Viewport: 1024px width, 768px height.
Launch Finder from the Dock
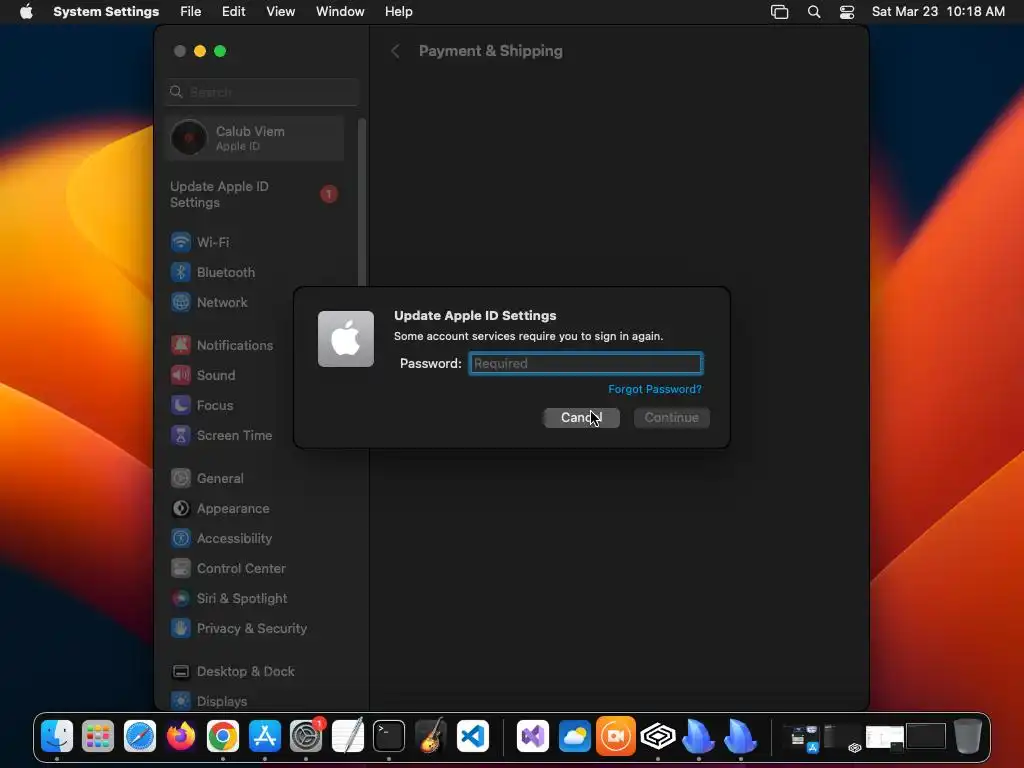click(x=57, y=736)
